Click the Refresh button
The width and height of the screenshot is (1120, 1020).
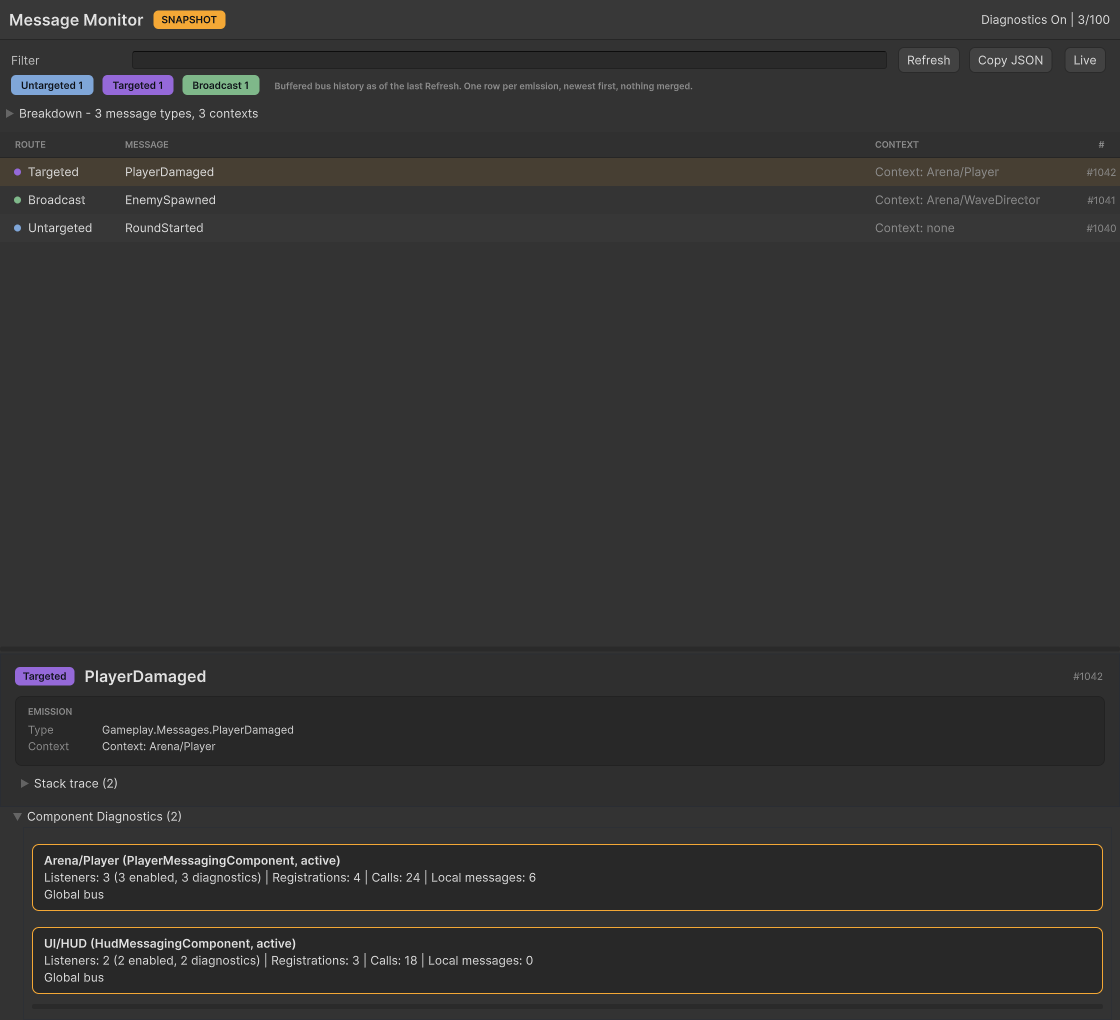pyautogui.click(x=928, y=60)
